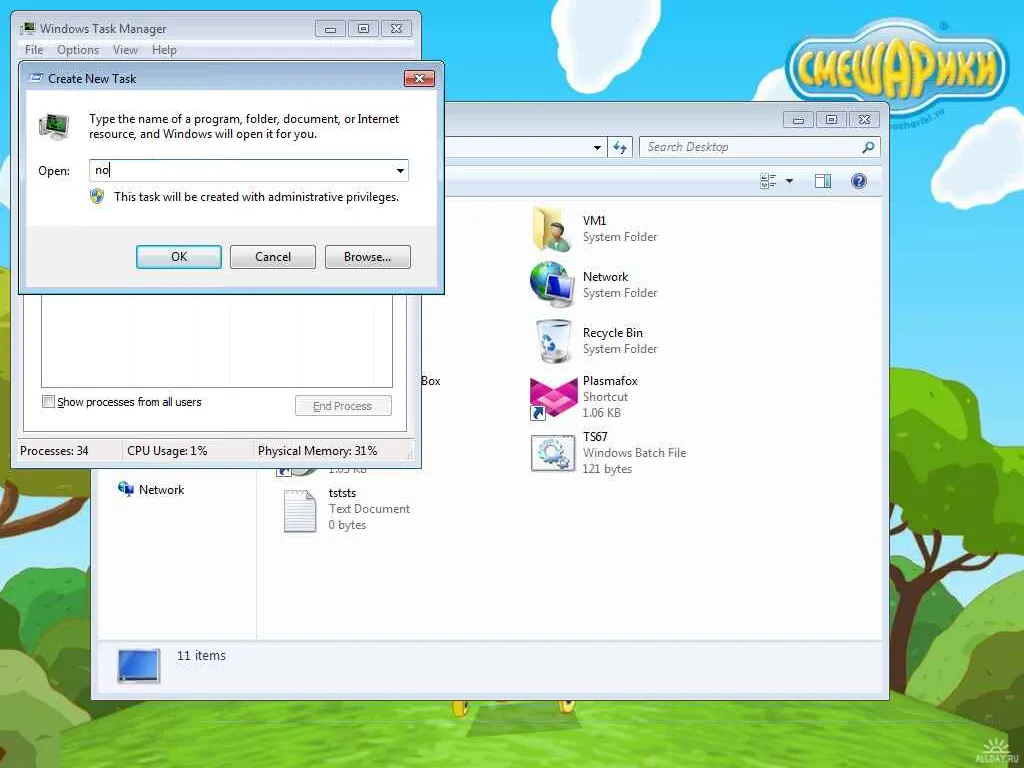
Task: Select the Plasmafox shortcut icon
Action: tap(553, 397)
